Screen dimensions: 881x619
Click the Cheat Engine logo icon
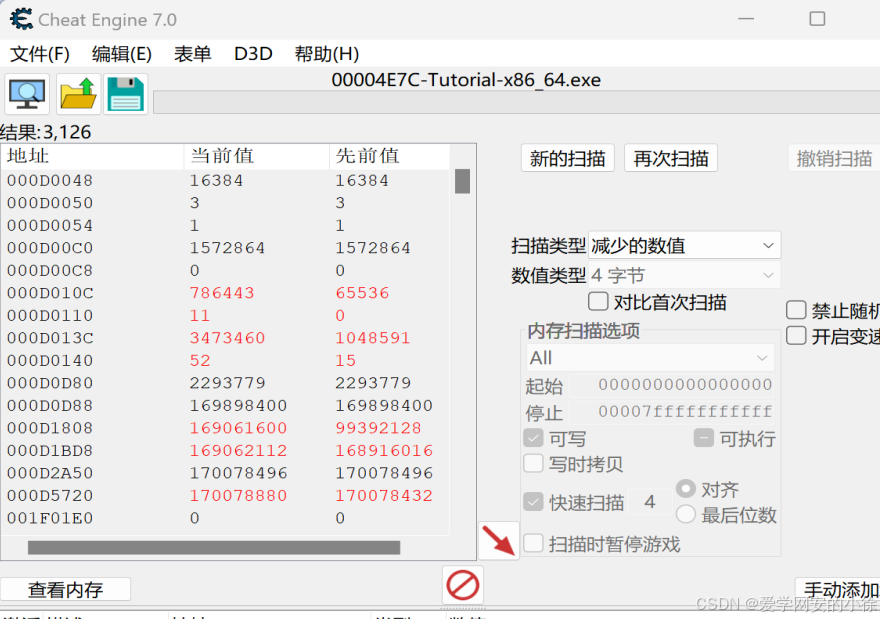[x=21, y=19]
